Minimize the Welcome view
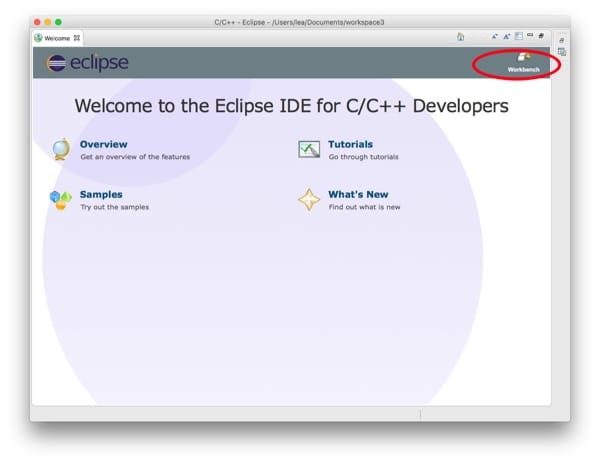Image resolution: width=600 pixels, height=464 pixels. pyautogui.click(x=530, y=35)
